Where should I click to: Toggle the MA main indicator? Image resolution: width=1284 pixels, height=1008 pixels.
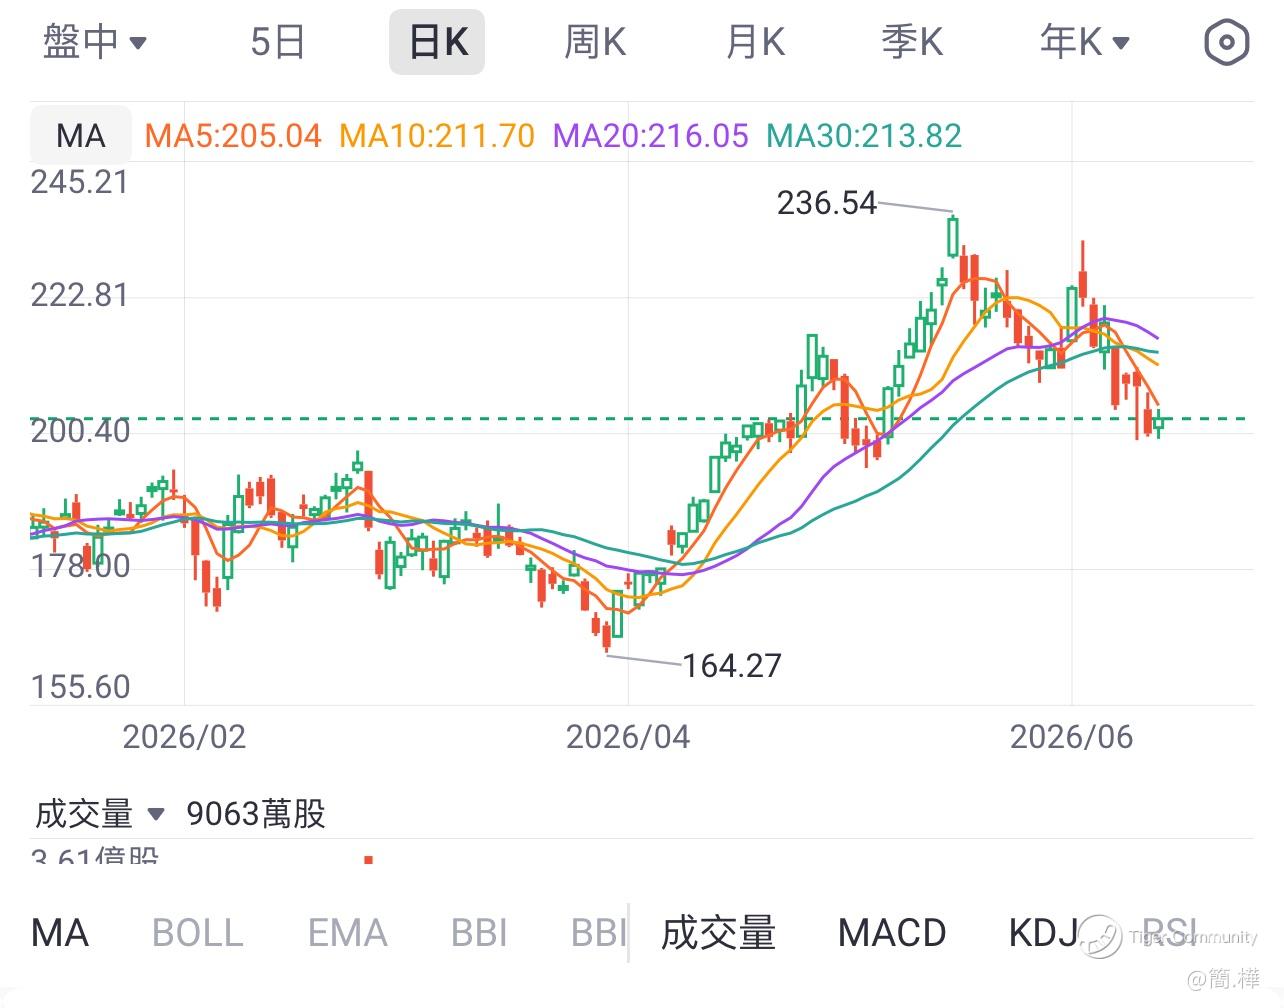[x=60, y=933]
